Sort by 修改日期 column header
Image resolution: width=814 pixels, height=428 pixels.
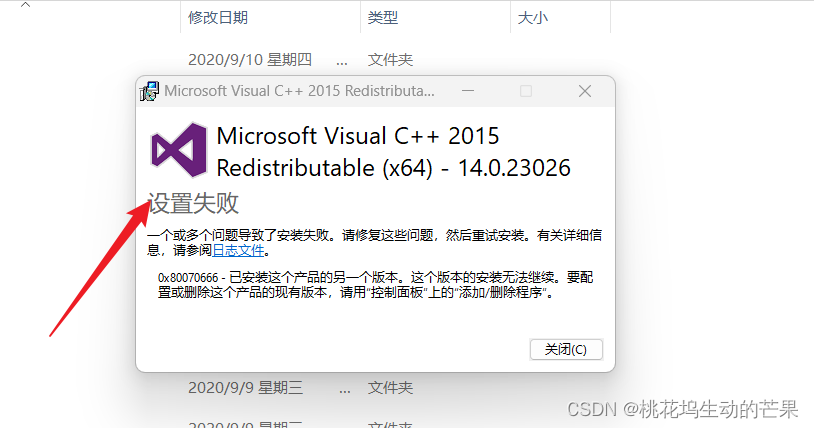[x=218, y=18]
